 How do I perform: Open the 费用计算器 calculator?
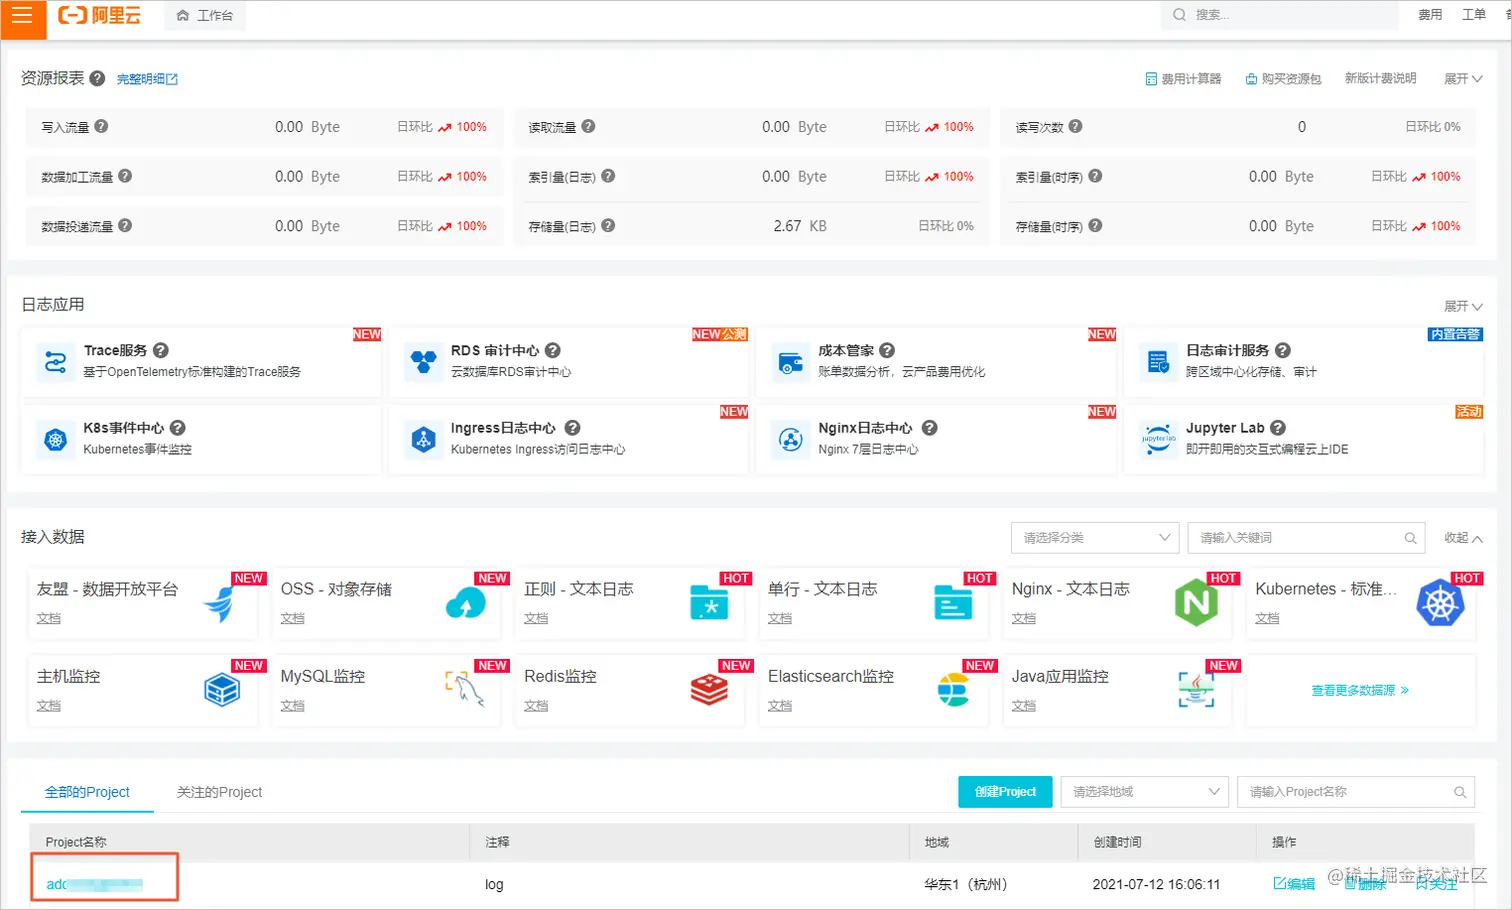1183,79
